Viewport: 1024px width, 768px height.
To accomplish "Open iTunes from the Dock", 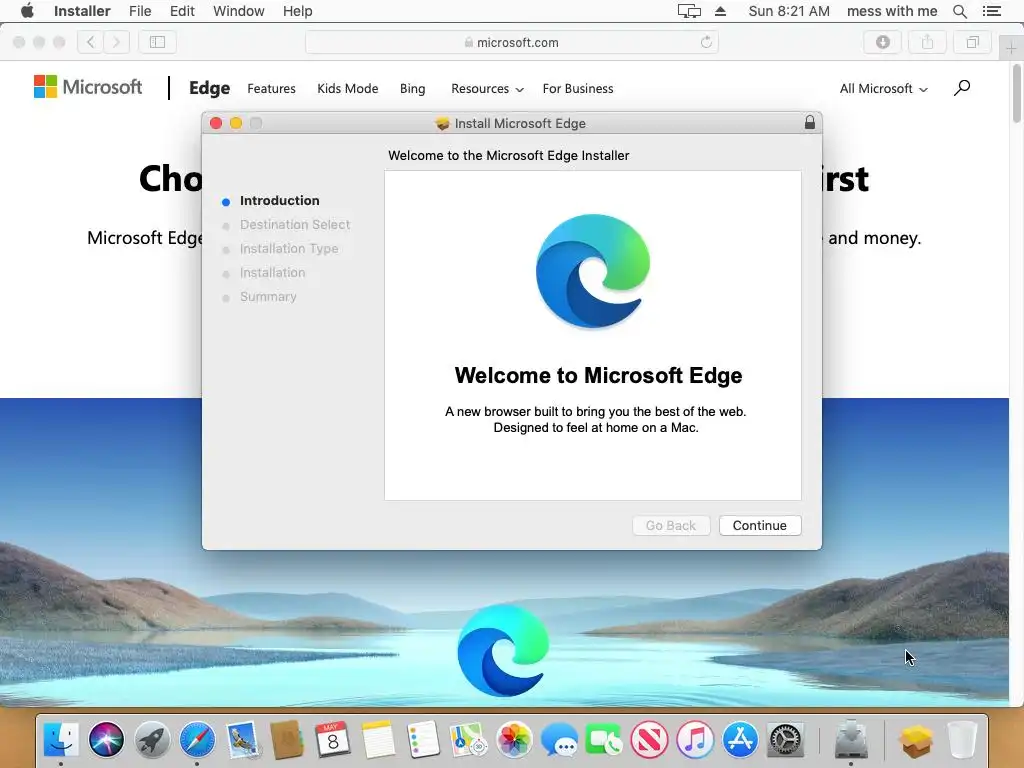I will 695,740.
